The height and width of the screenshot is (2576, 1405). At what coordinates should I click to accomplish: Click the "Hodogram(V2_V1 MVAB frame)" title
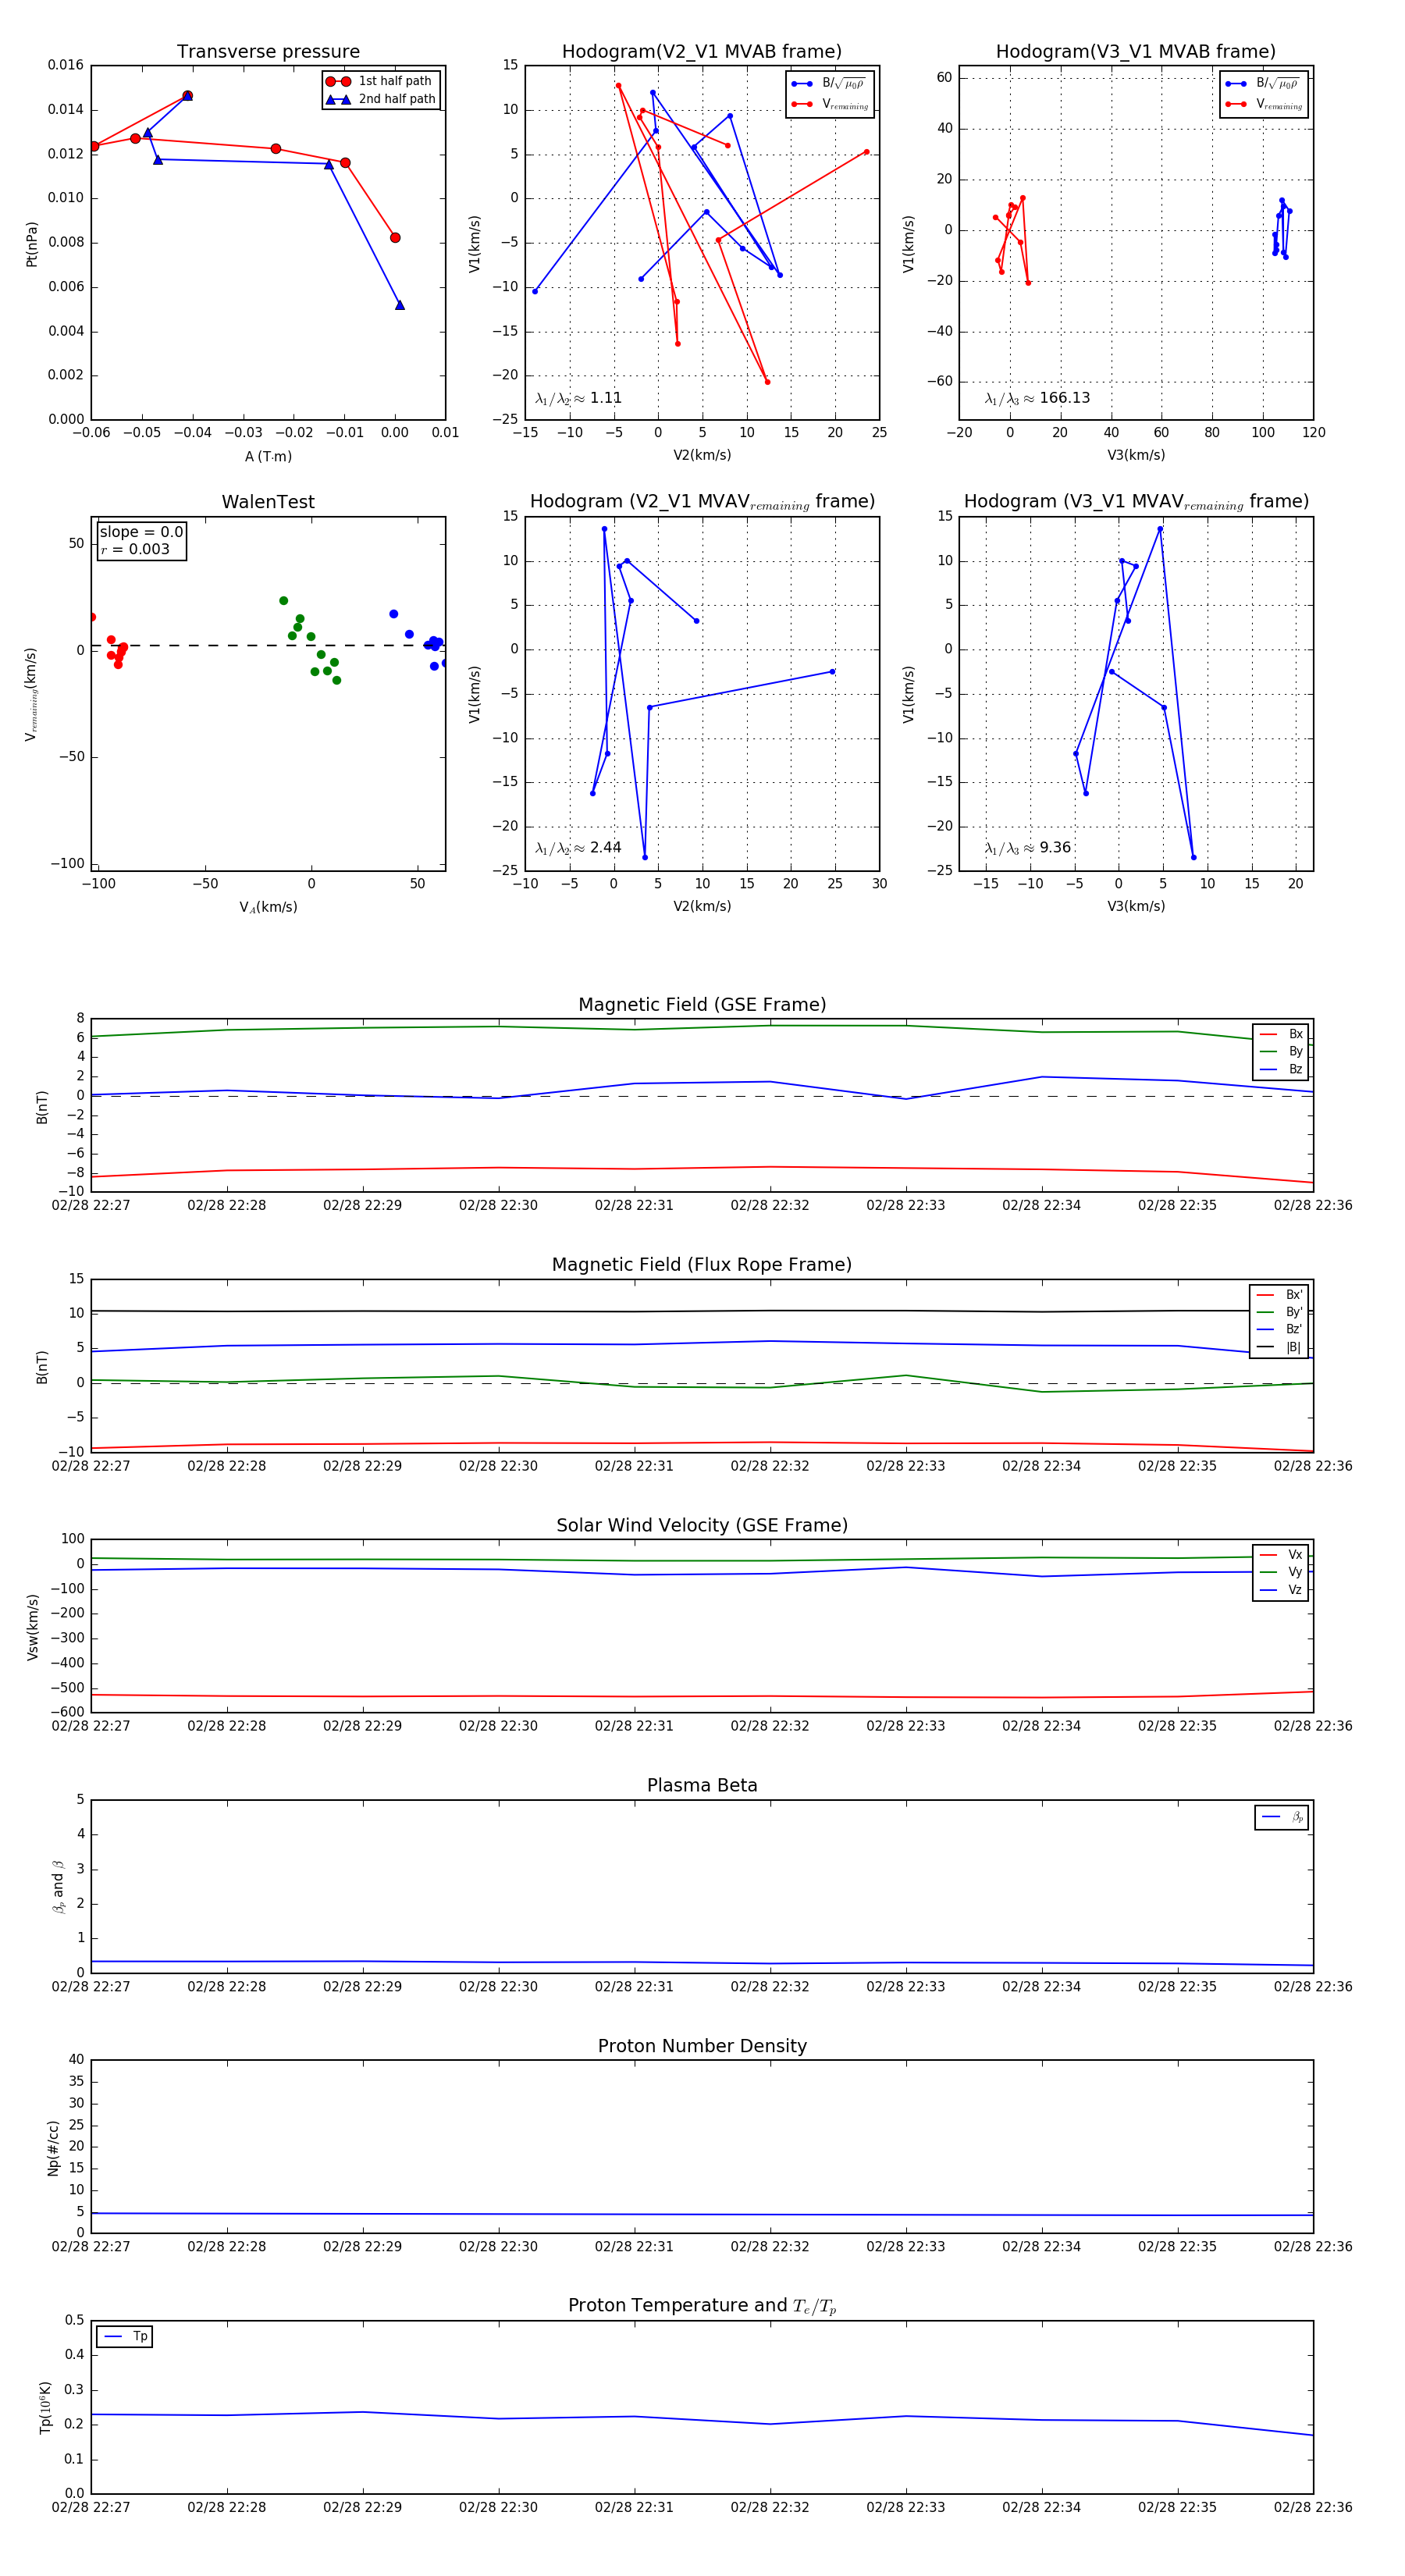702,52
